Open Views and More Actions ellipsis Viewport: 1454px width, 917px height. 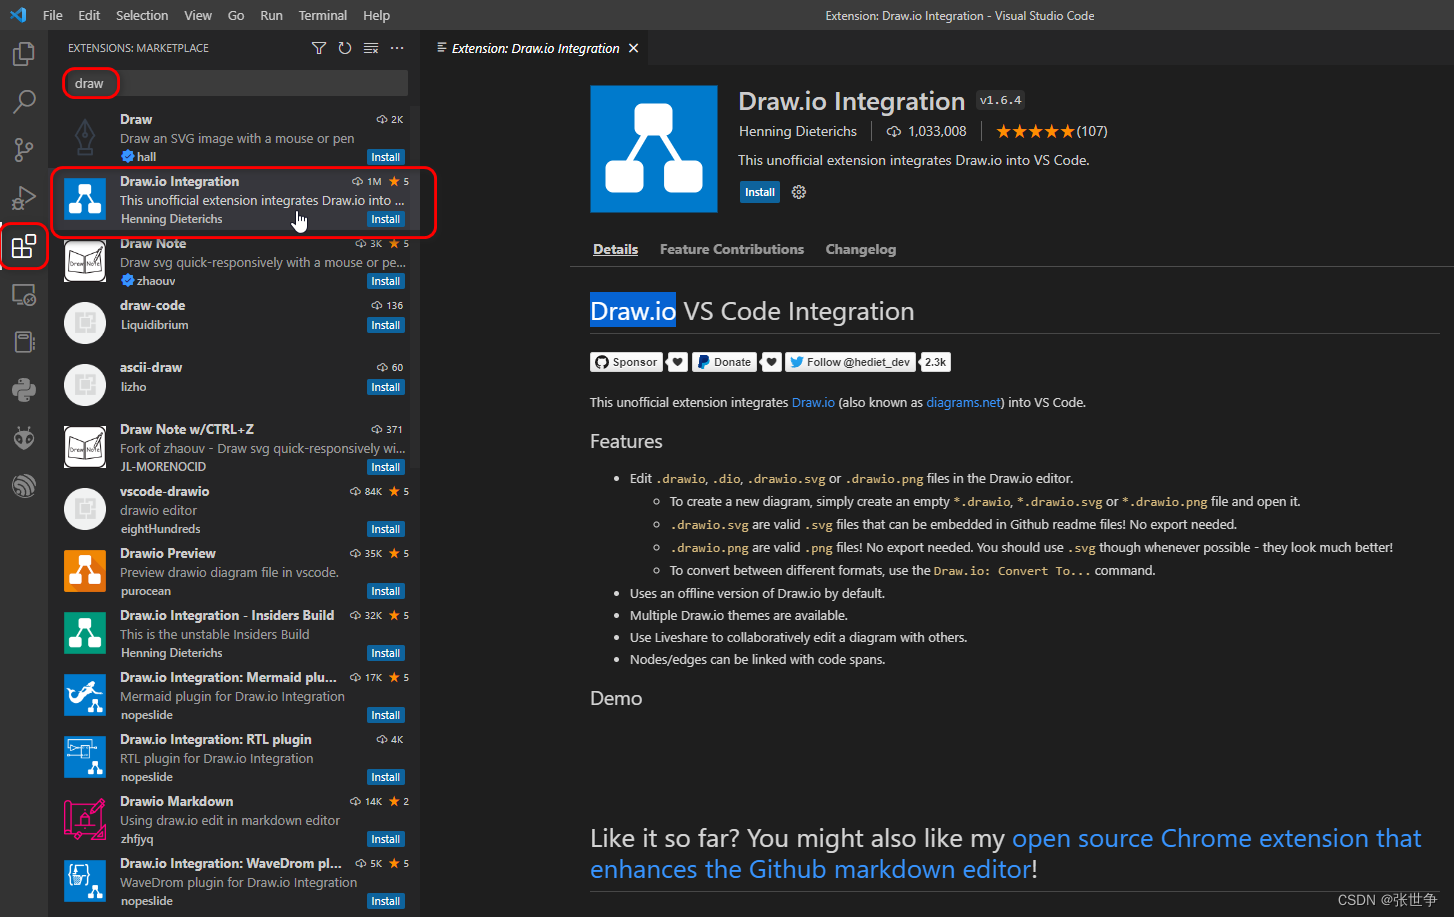click(397, 48)
